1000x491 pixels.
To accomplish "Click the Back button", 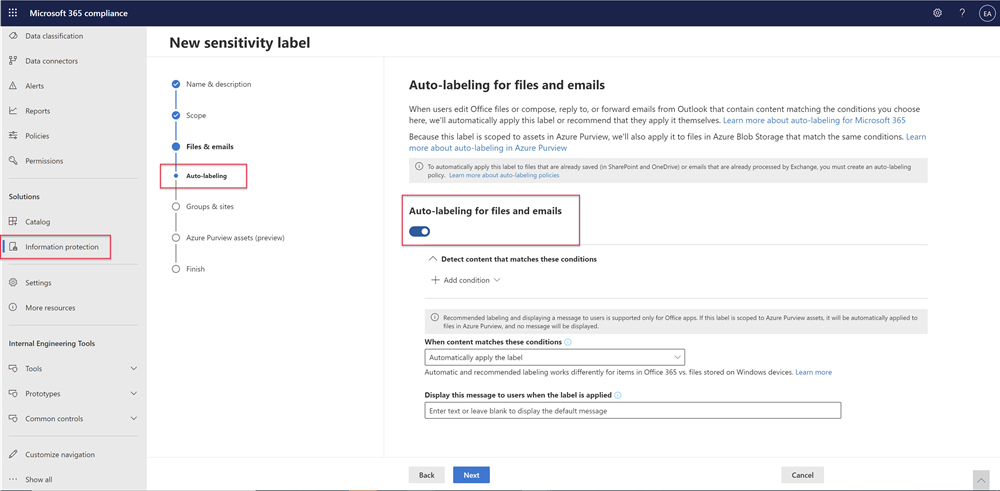I will click(427, 475).
